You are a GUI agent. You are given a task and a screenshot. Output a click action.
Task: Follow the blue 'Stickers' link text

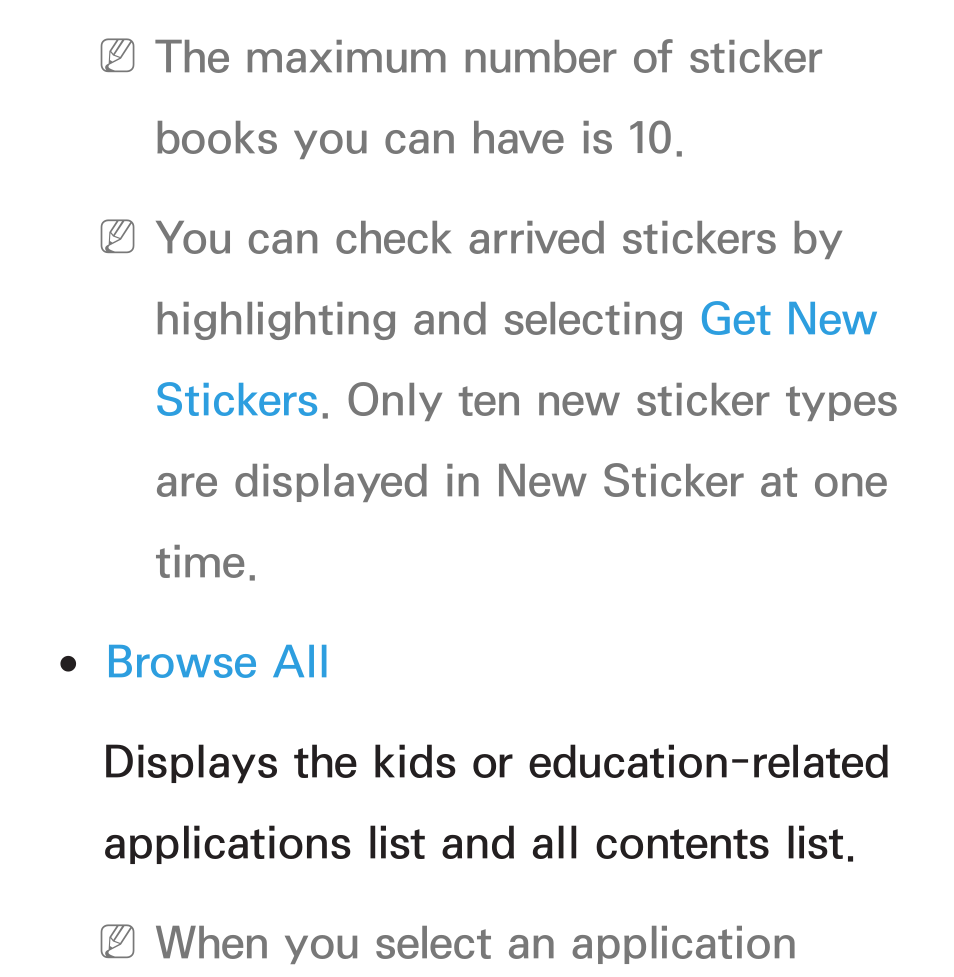coord(237,400)
